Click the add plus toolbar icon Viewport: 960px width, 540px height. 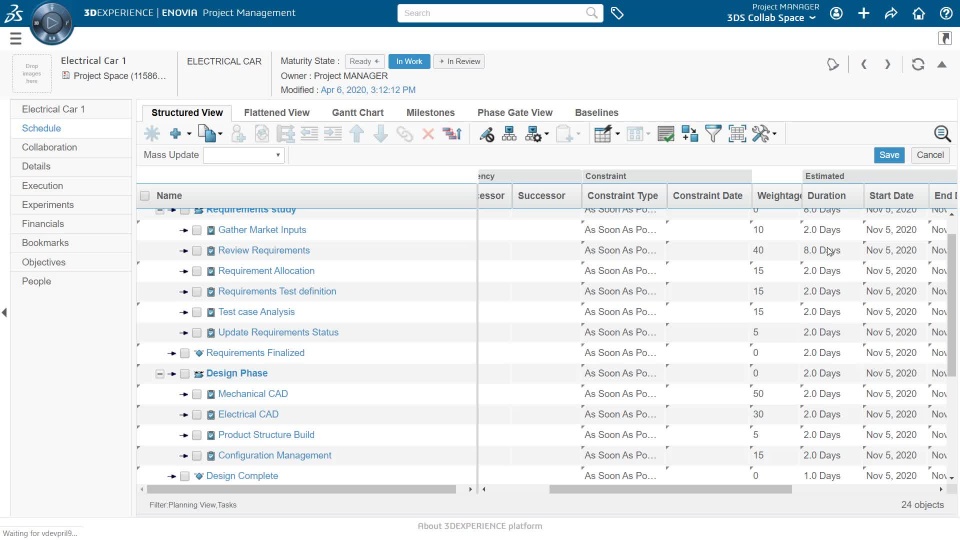click(175, 133)
